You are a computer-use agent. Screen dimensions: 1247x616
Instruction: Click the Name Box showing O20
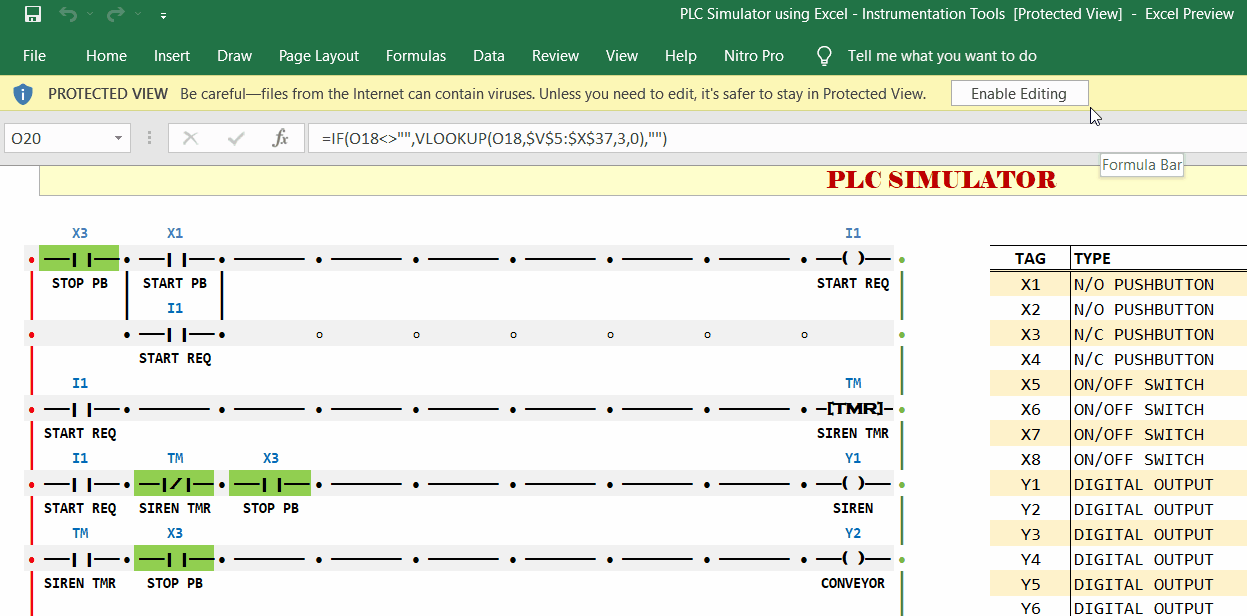[x=56, y=138]
